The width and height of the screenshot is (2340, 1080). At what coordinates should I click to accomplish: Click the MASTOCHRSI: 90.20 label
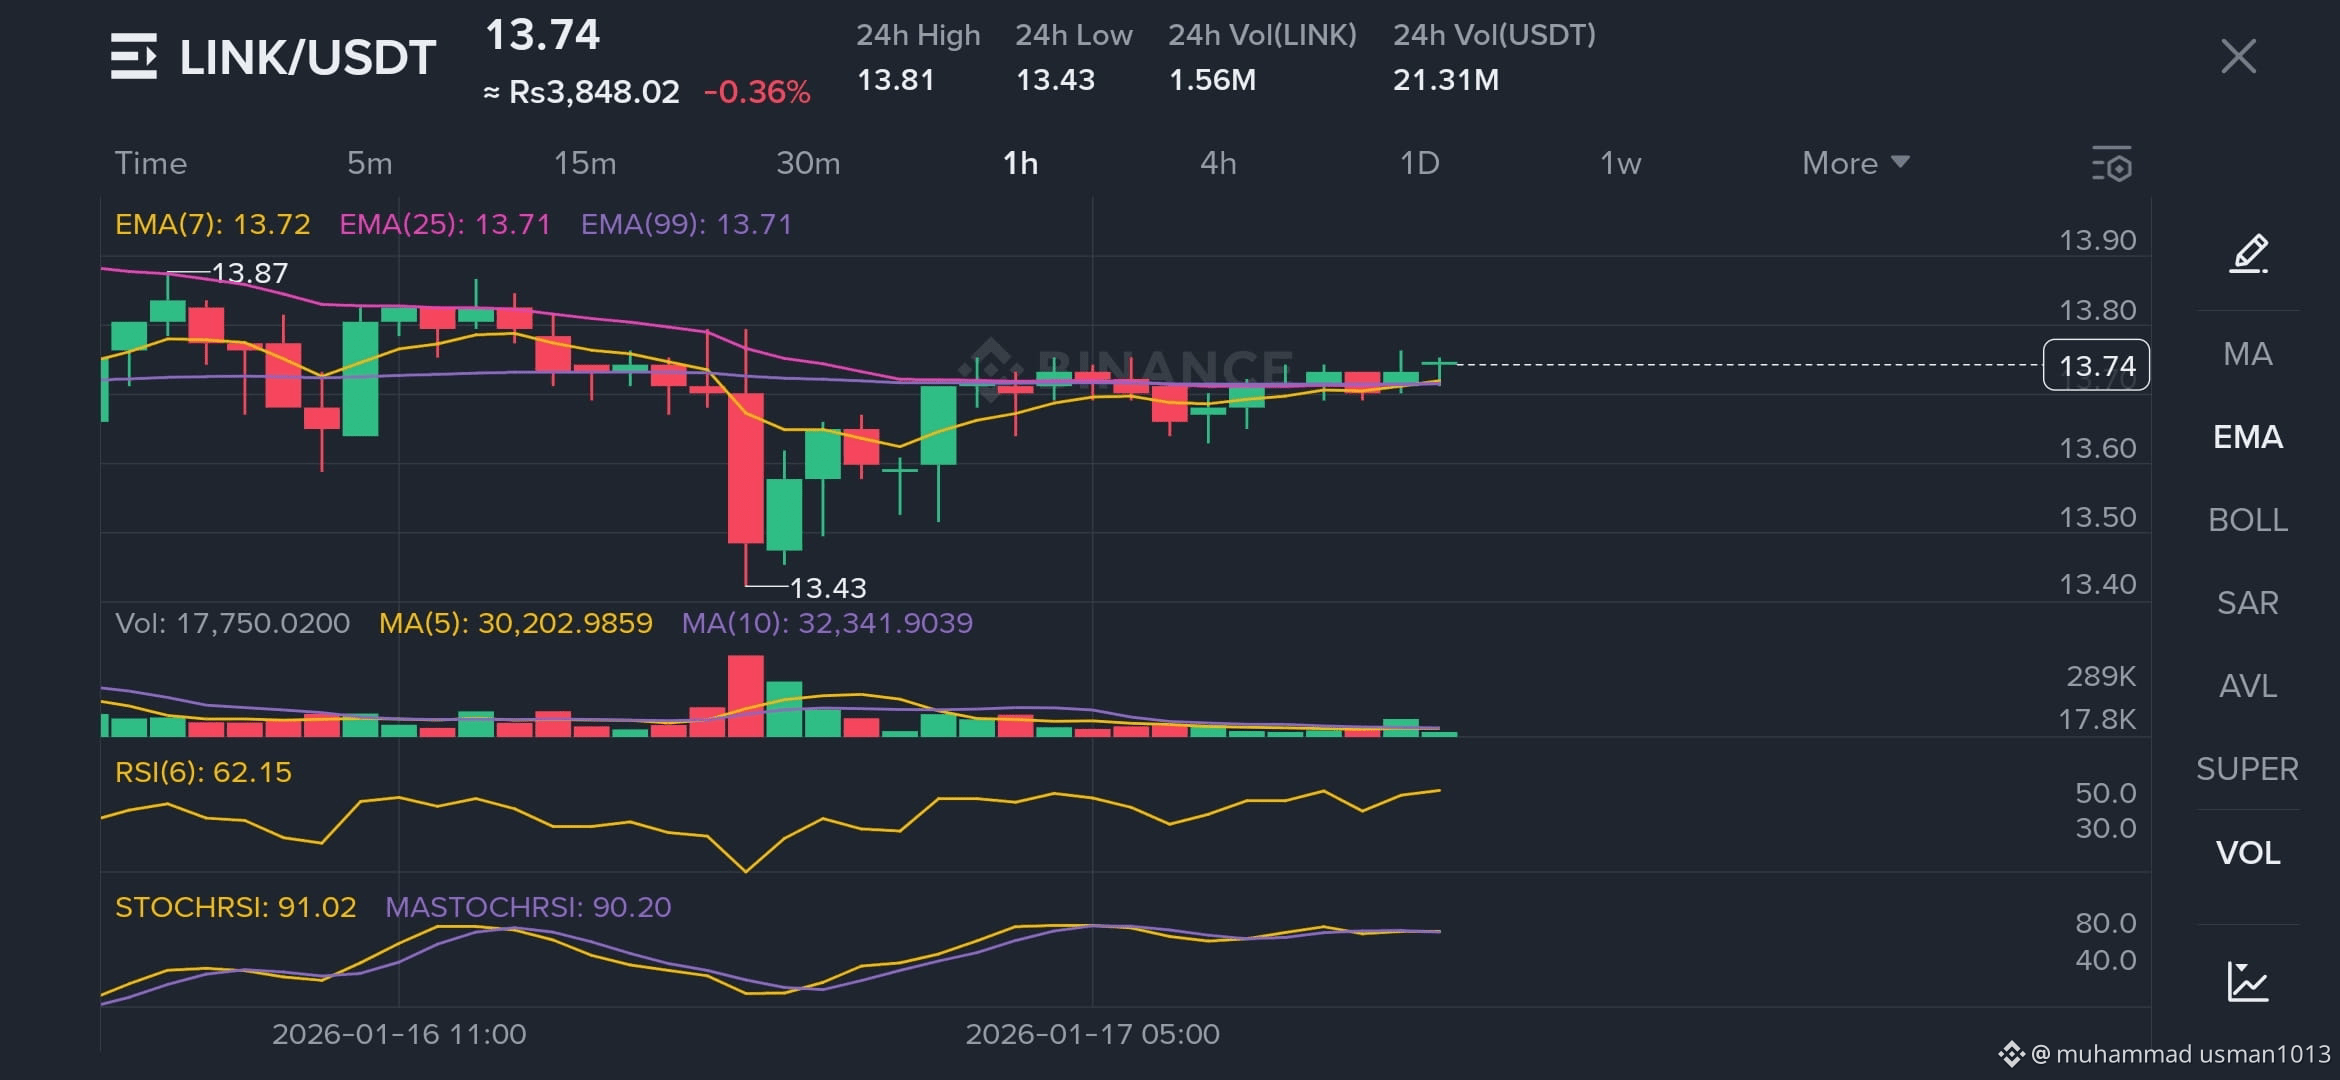[528, 907]
